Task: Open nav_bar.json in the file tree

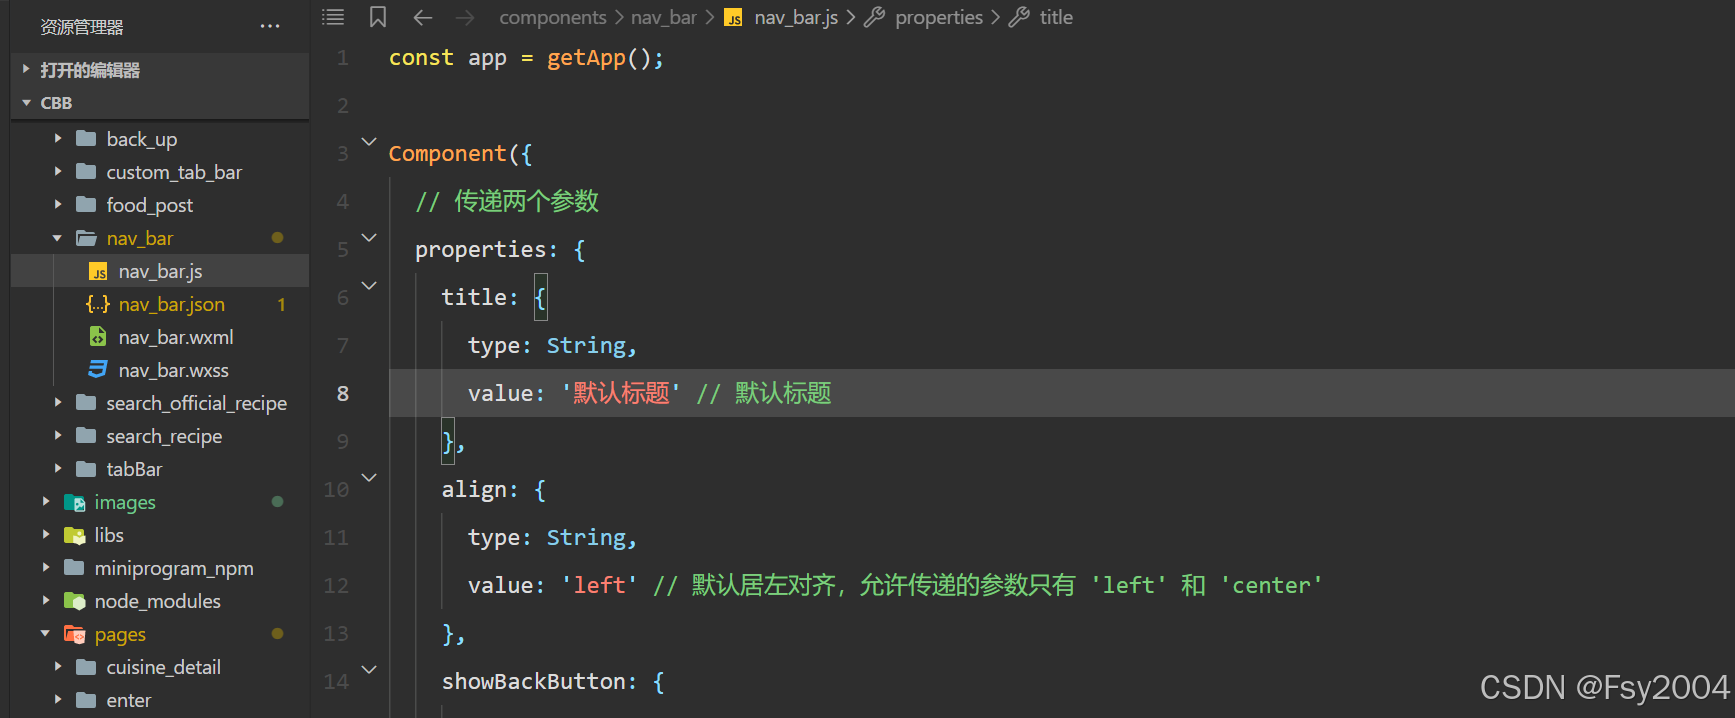Action: 171,304
